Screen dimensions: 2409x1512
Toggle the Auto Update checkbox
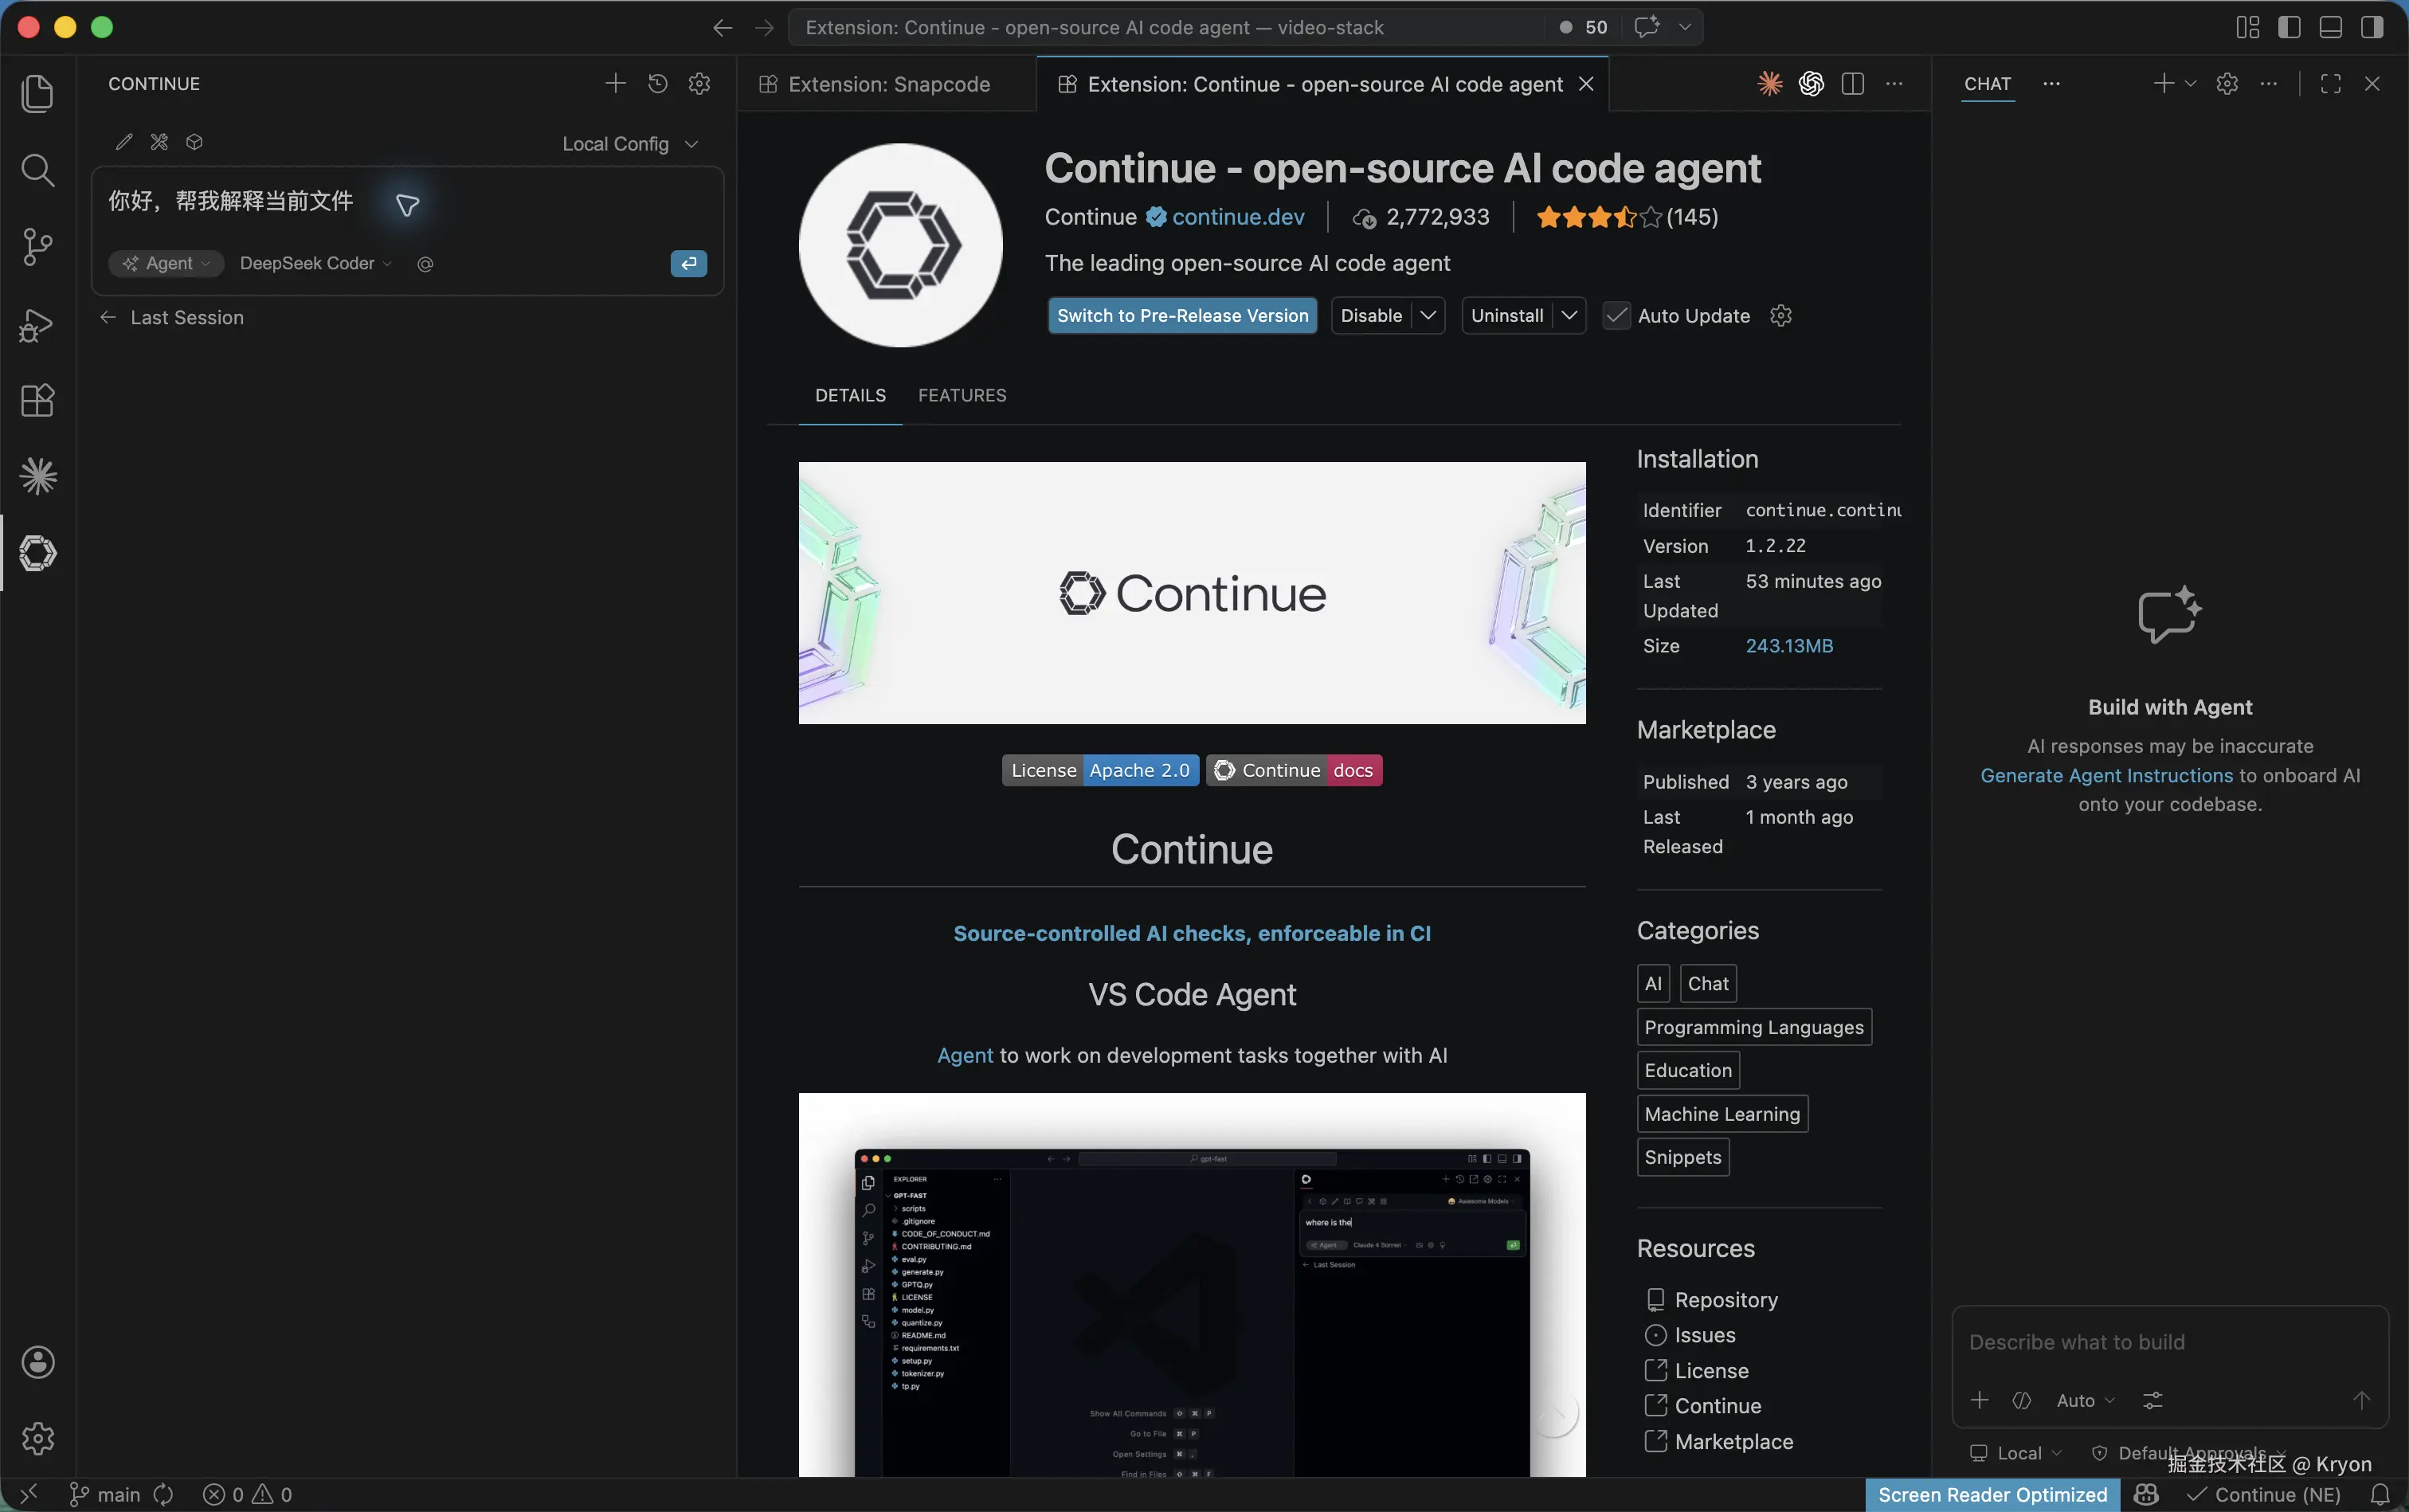pos(1616,316)
